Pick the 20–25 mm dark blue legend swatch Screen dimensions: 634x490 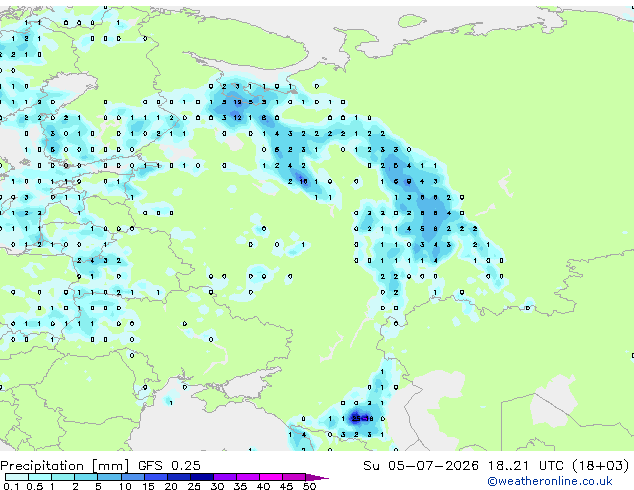178,477
